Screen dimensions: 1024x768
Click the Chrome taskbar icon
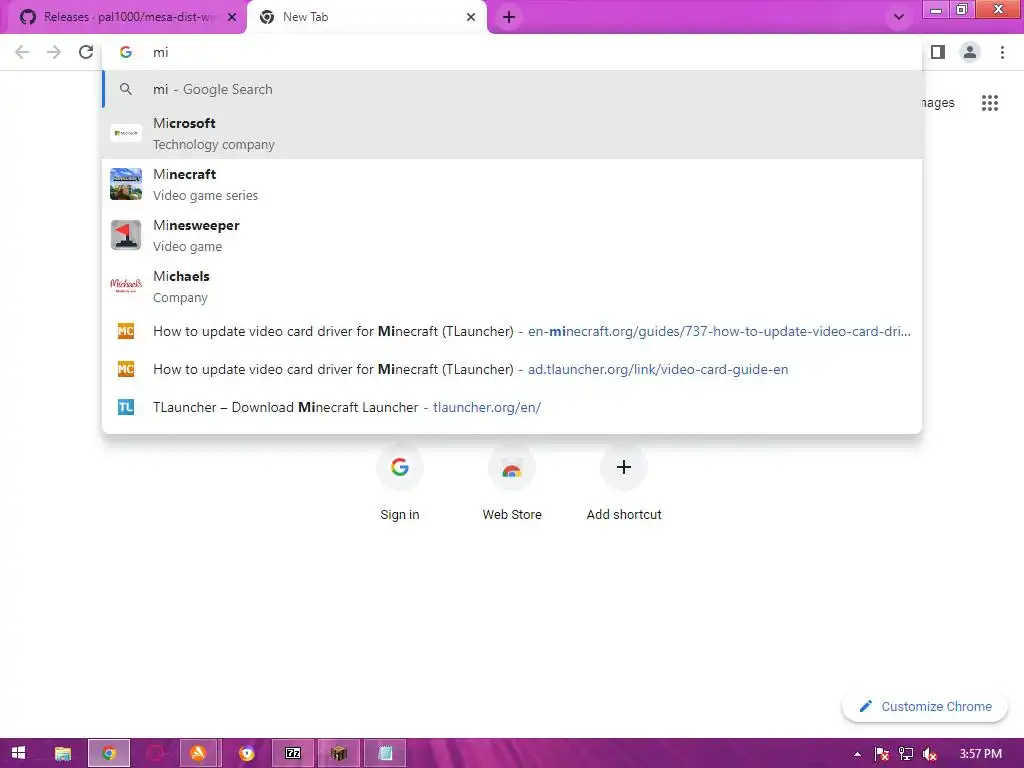click(109, 753)
